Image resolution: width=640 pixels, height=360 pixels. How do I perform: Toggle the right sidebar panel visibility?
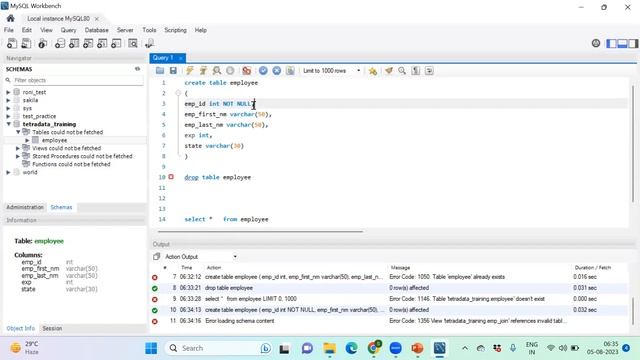(x=633, y=43)
